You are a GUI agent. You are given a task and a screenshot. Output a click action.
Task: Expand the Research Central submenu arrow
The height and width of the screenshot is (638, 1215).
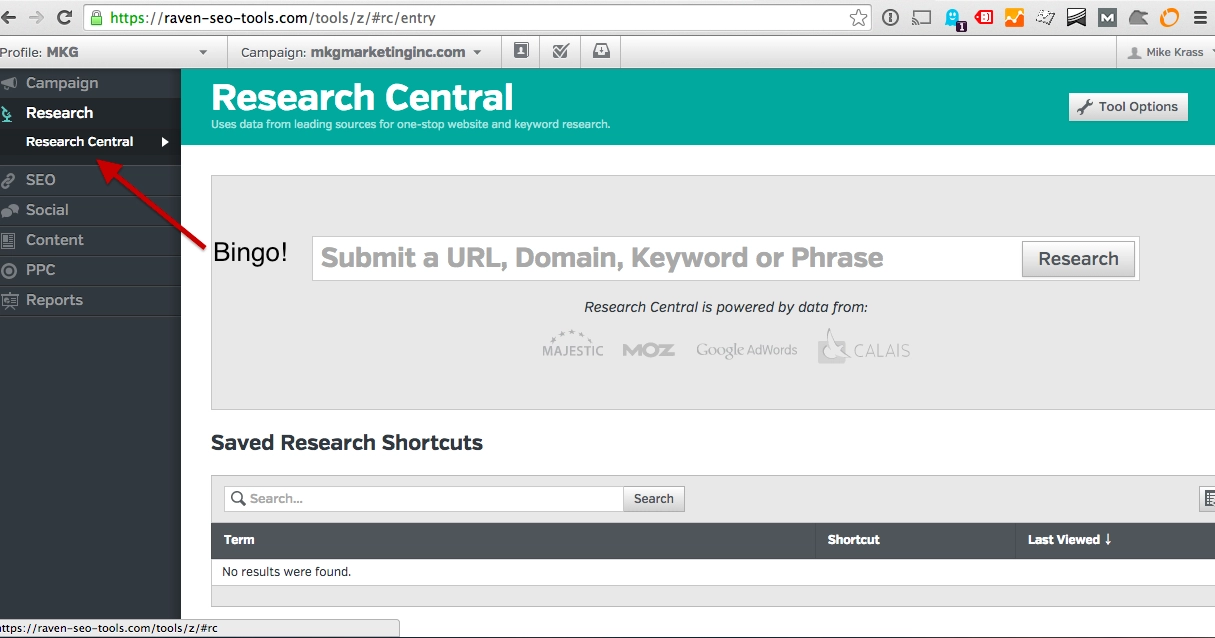165,142
